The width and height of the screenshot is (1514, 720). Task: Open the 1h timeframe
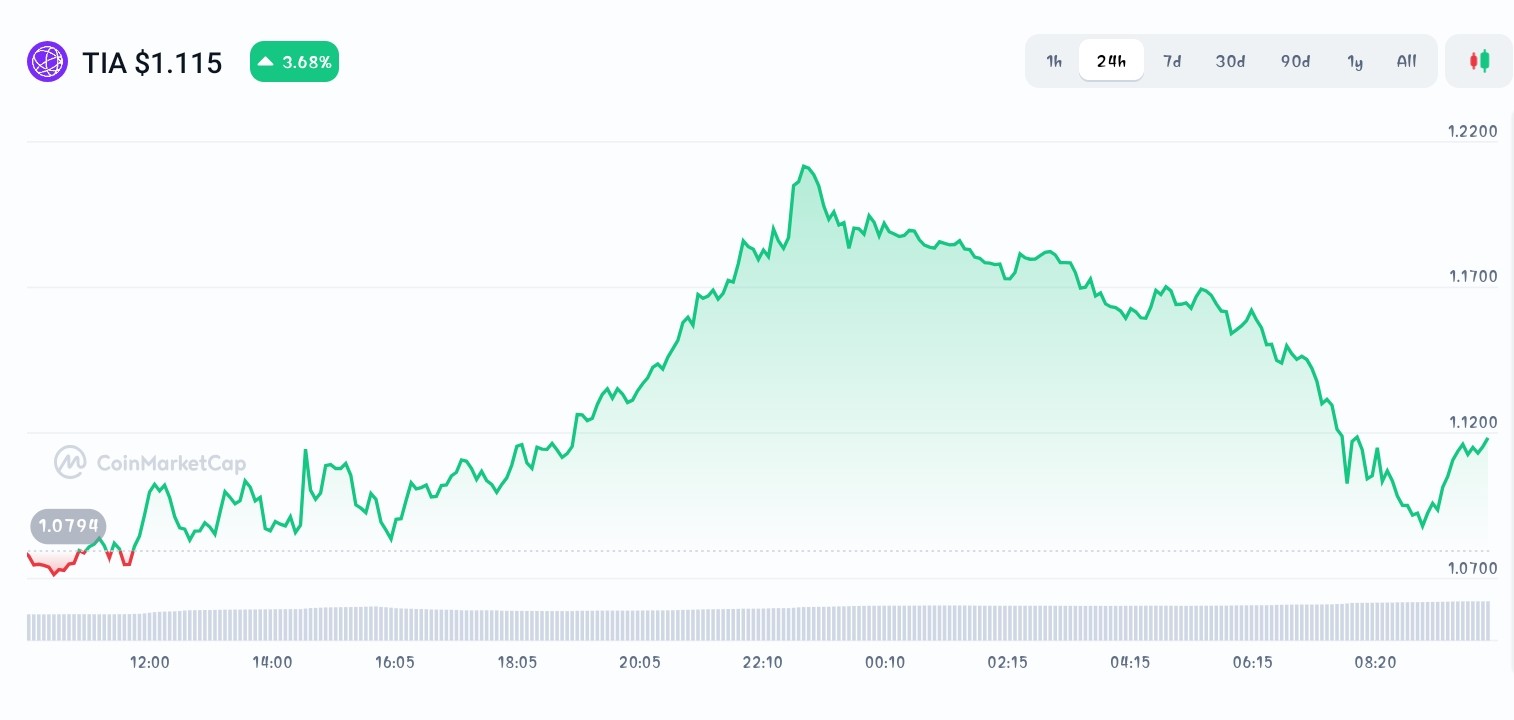click(x=1054, y=61)
